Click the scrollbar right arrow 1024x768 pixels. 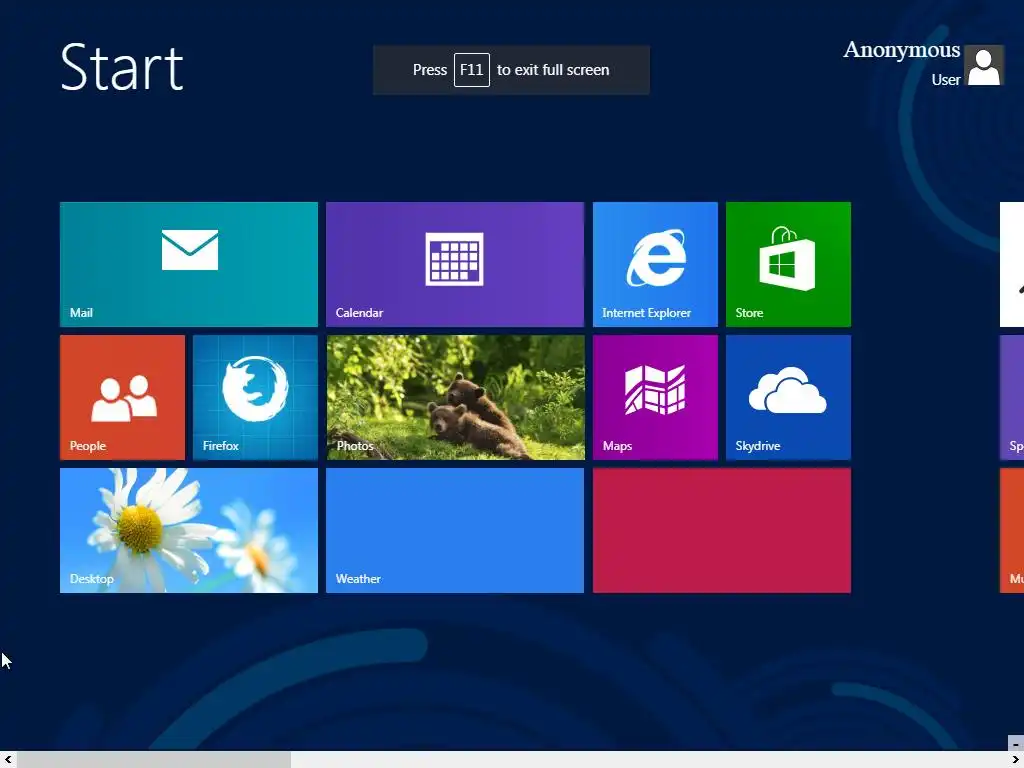click(x=1016, y=760)
